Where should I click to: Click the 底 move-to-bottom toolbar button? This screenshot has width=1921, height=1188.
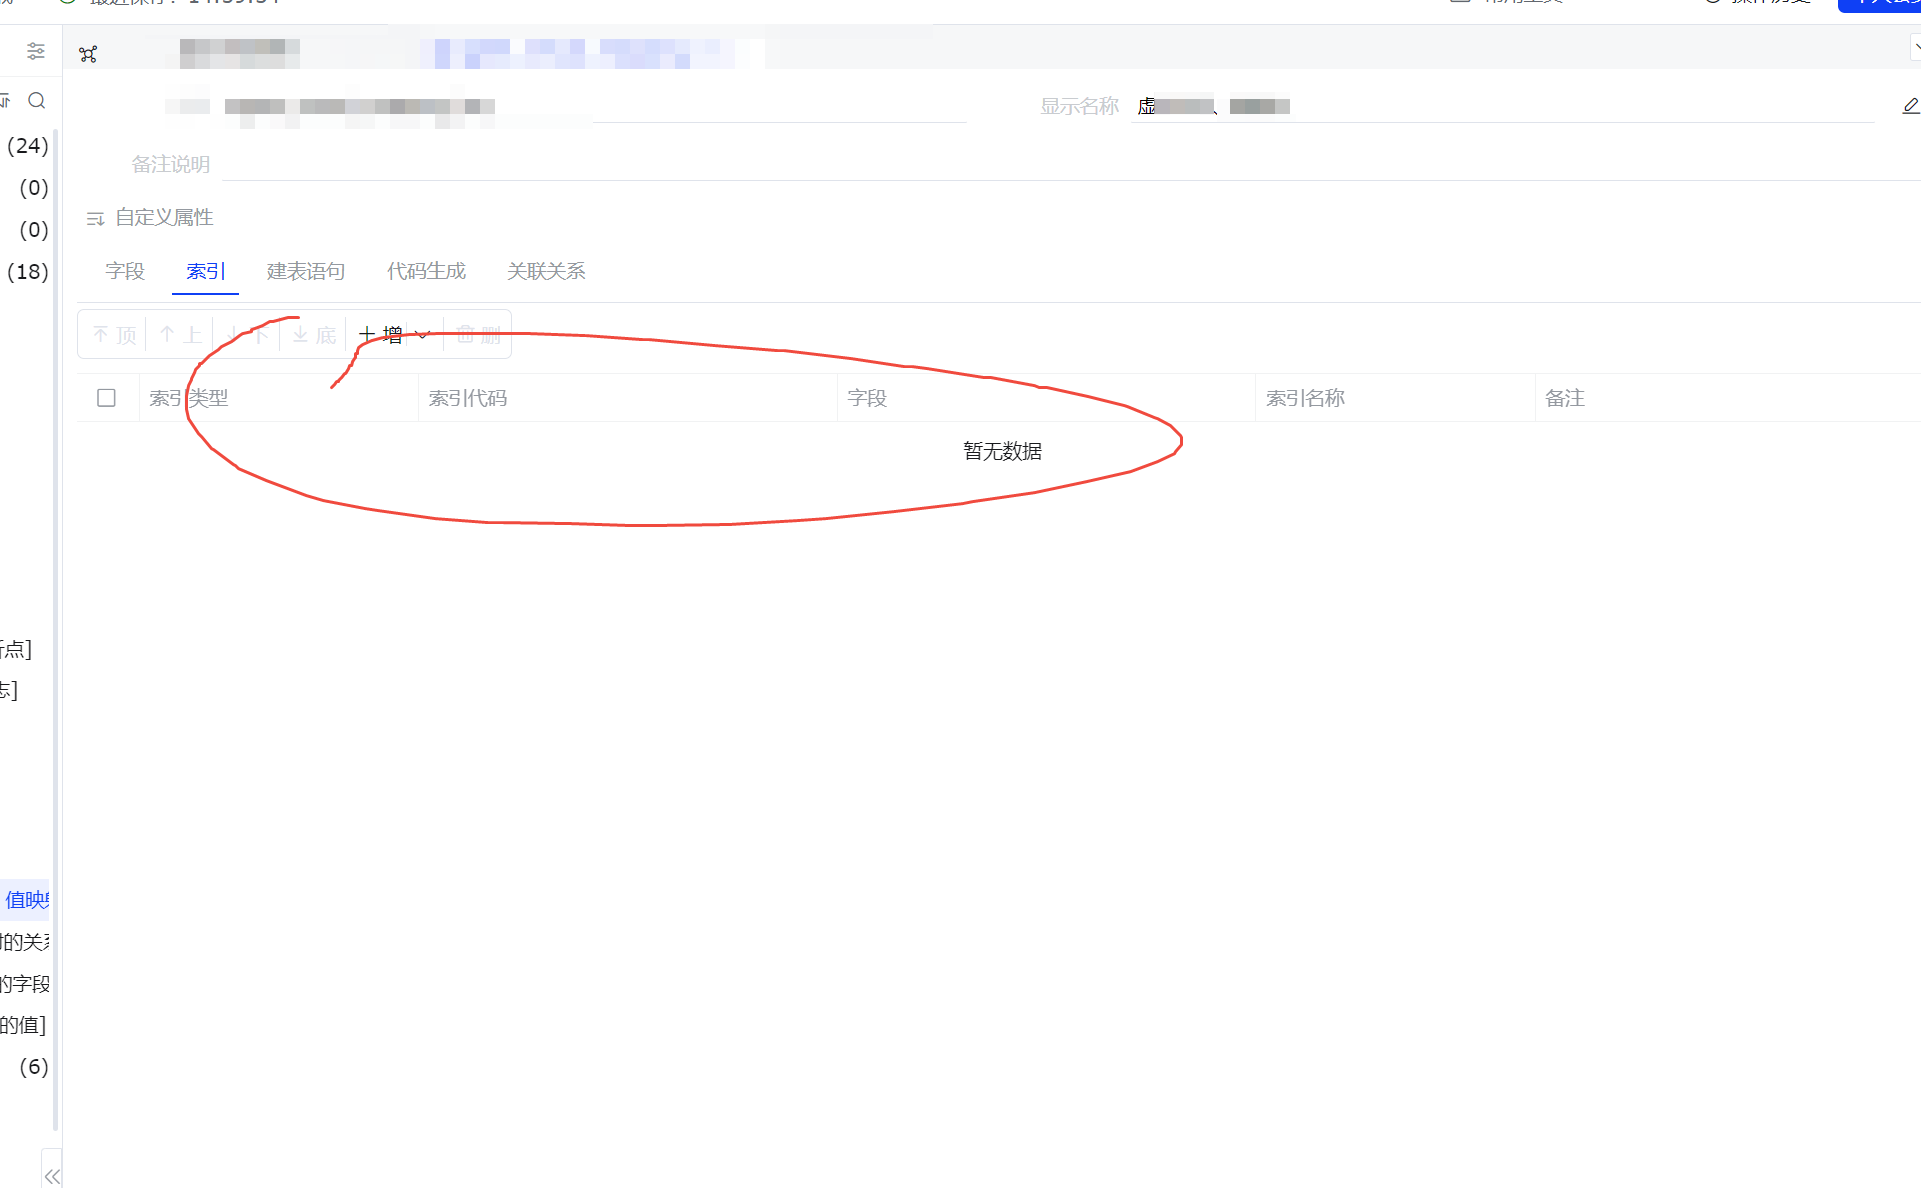tap(314, 335)
